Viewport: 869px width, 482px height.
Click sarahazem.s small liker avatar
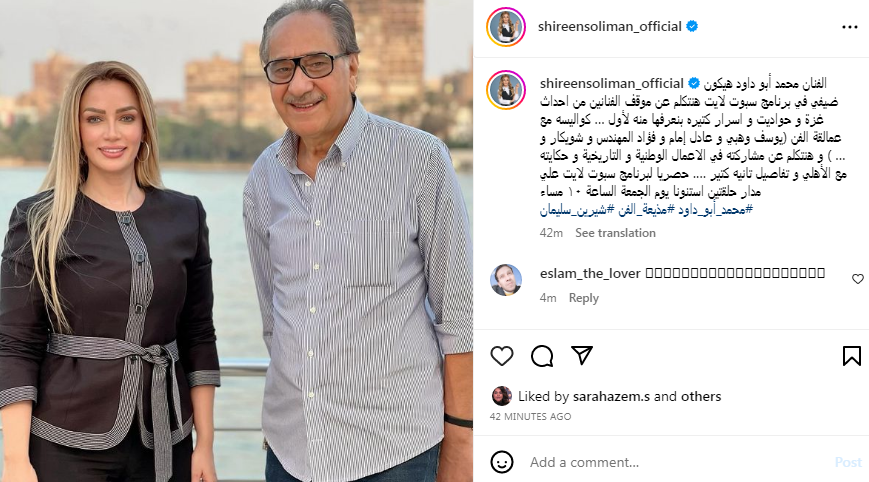[x=502, y=396]
